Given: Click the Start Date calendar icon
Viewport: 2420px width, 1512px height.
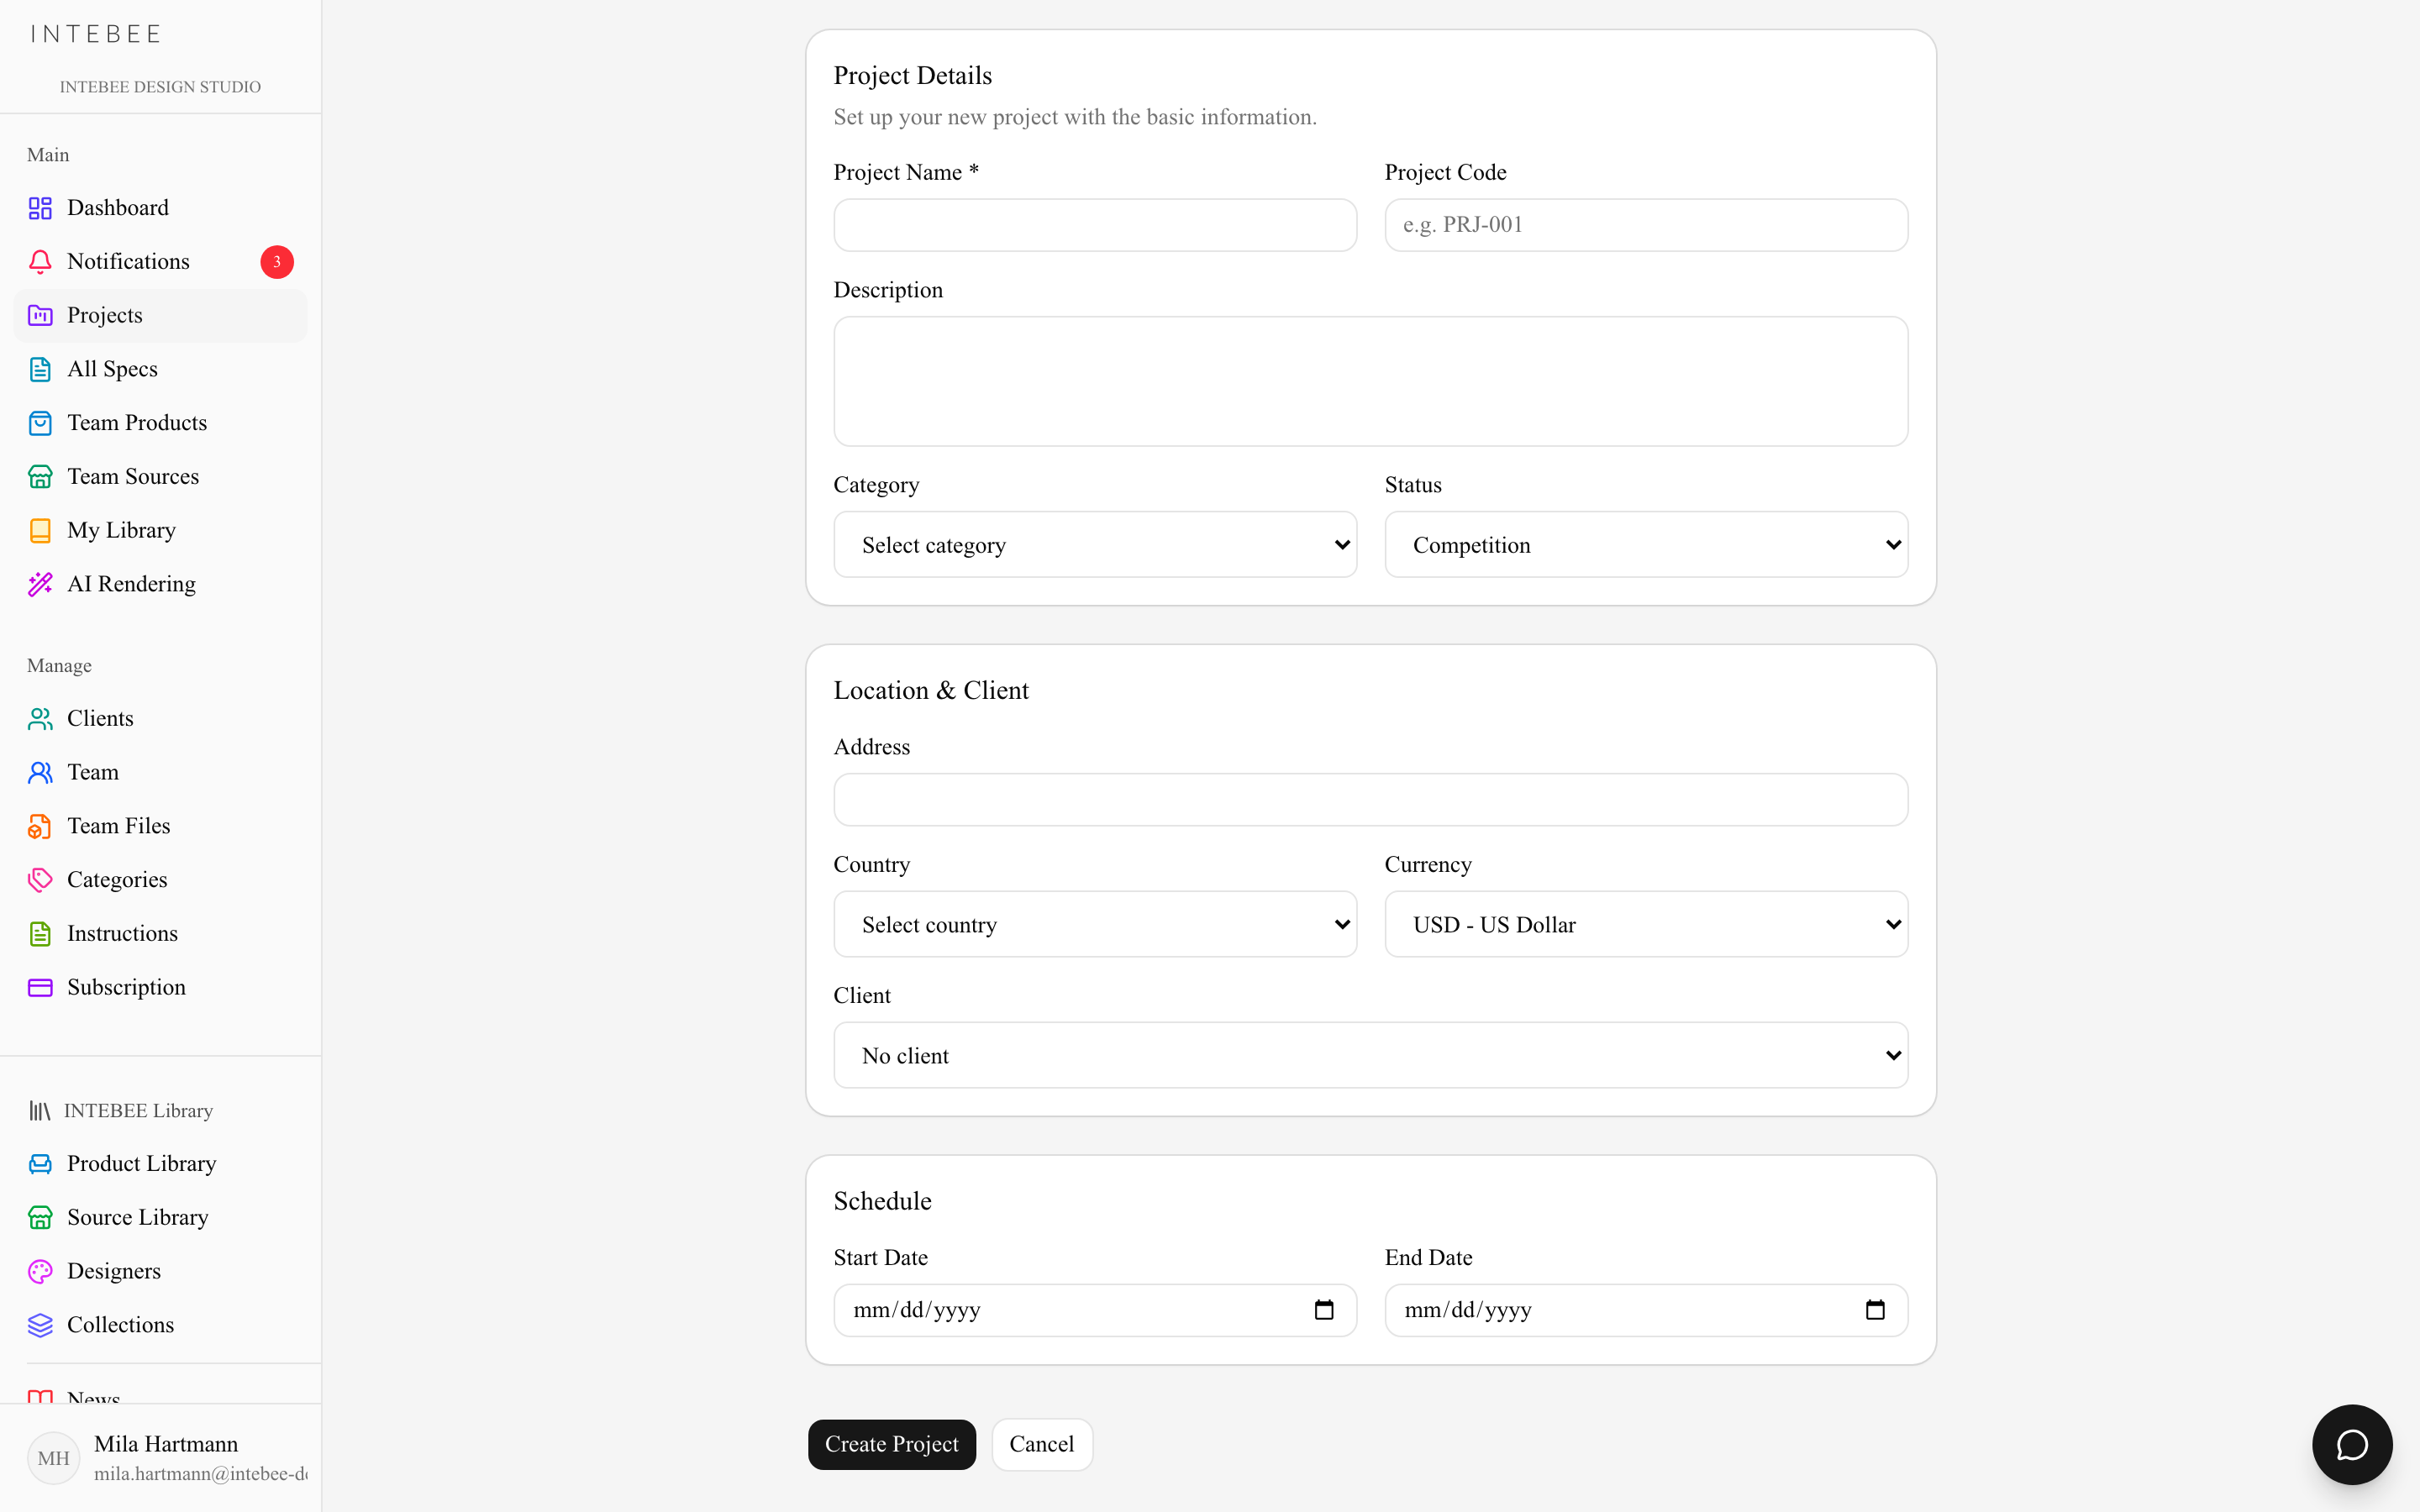Looking at the screenshot, I should coord(1324,1310).
